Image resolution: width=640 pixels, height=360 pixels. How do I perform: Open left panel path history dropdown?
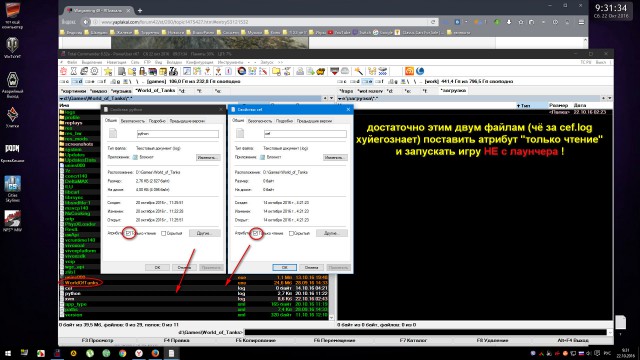(331, 98)
